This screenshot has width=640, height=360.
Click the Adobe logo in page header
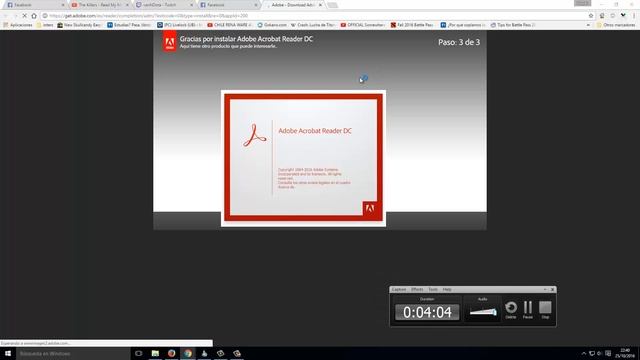[x=170, y=42]
